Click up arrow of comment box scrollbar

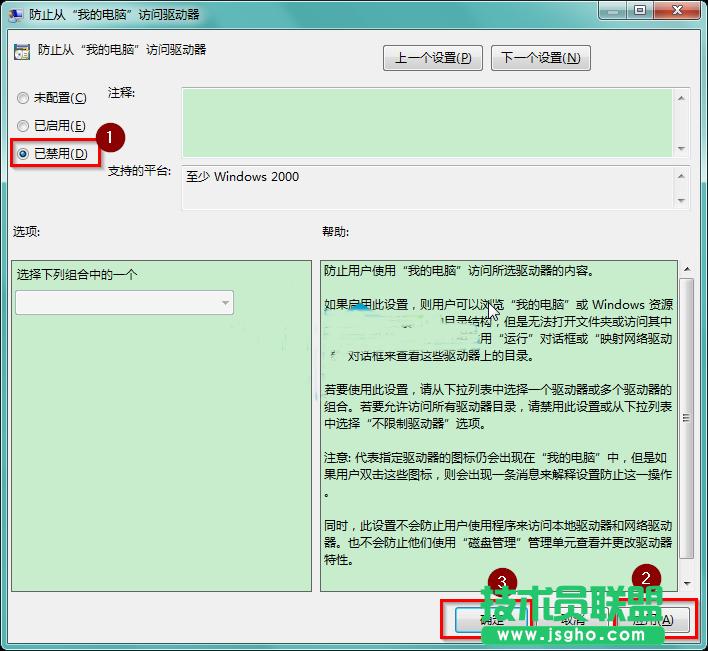point(681,98)
